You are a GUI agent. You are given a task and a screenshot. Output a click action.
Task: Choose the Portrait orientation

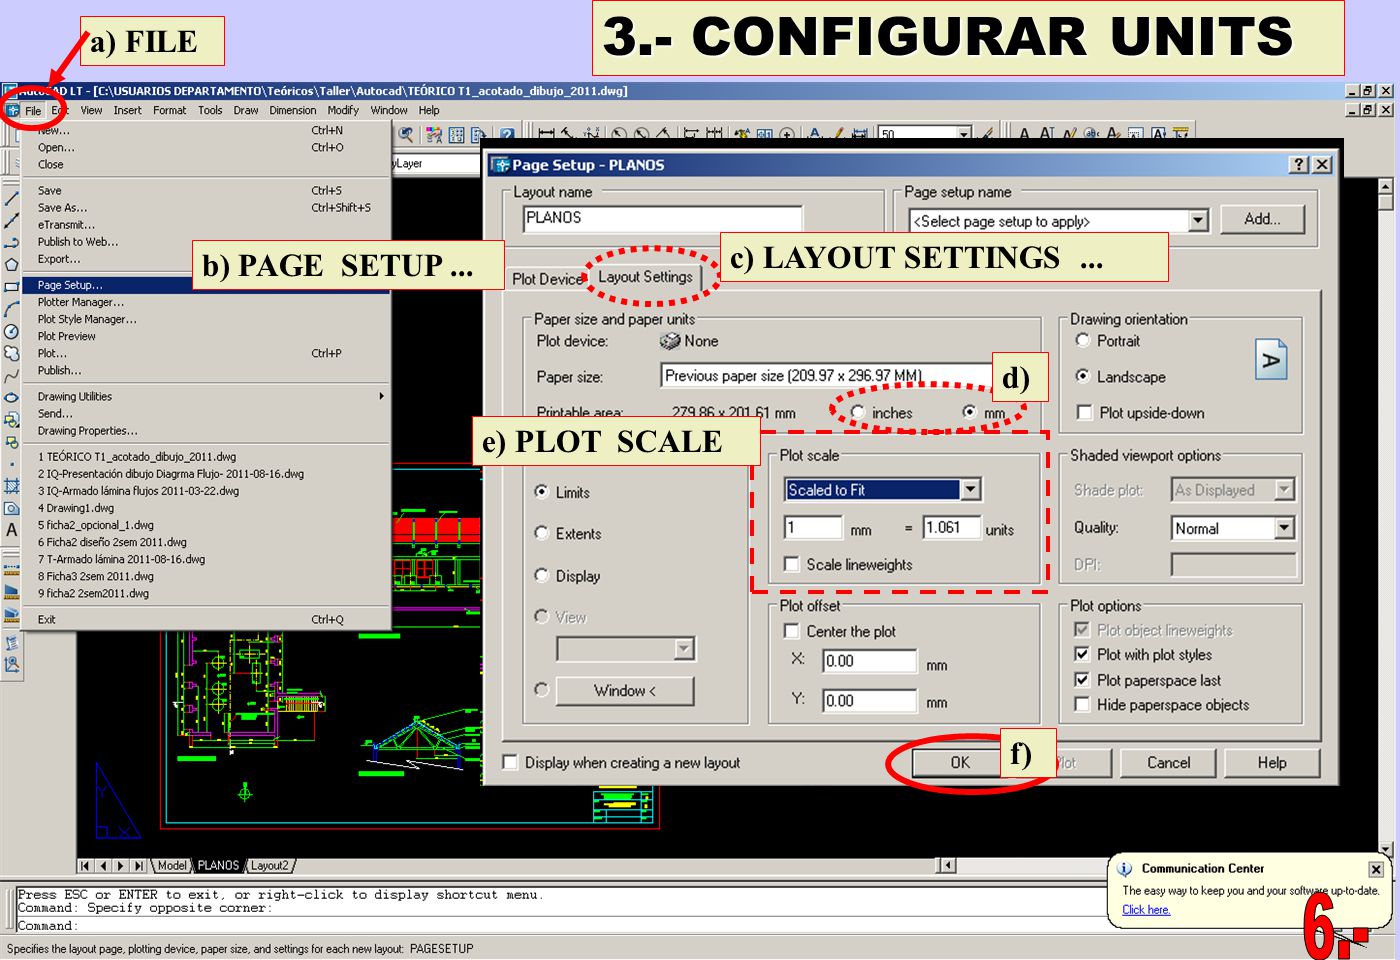[1082, 341]
